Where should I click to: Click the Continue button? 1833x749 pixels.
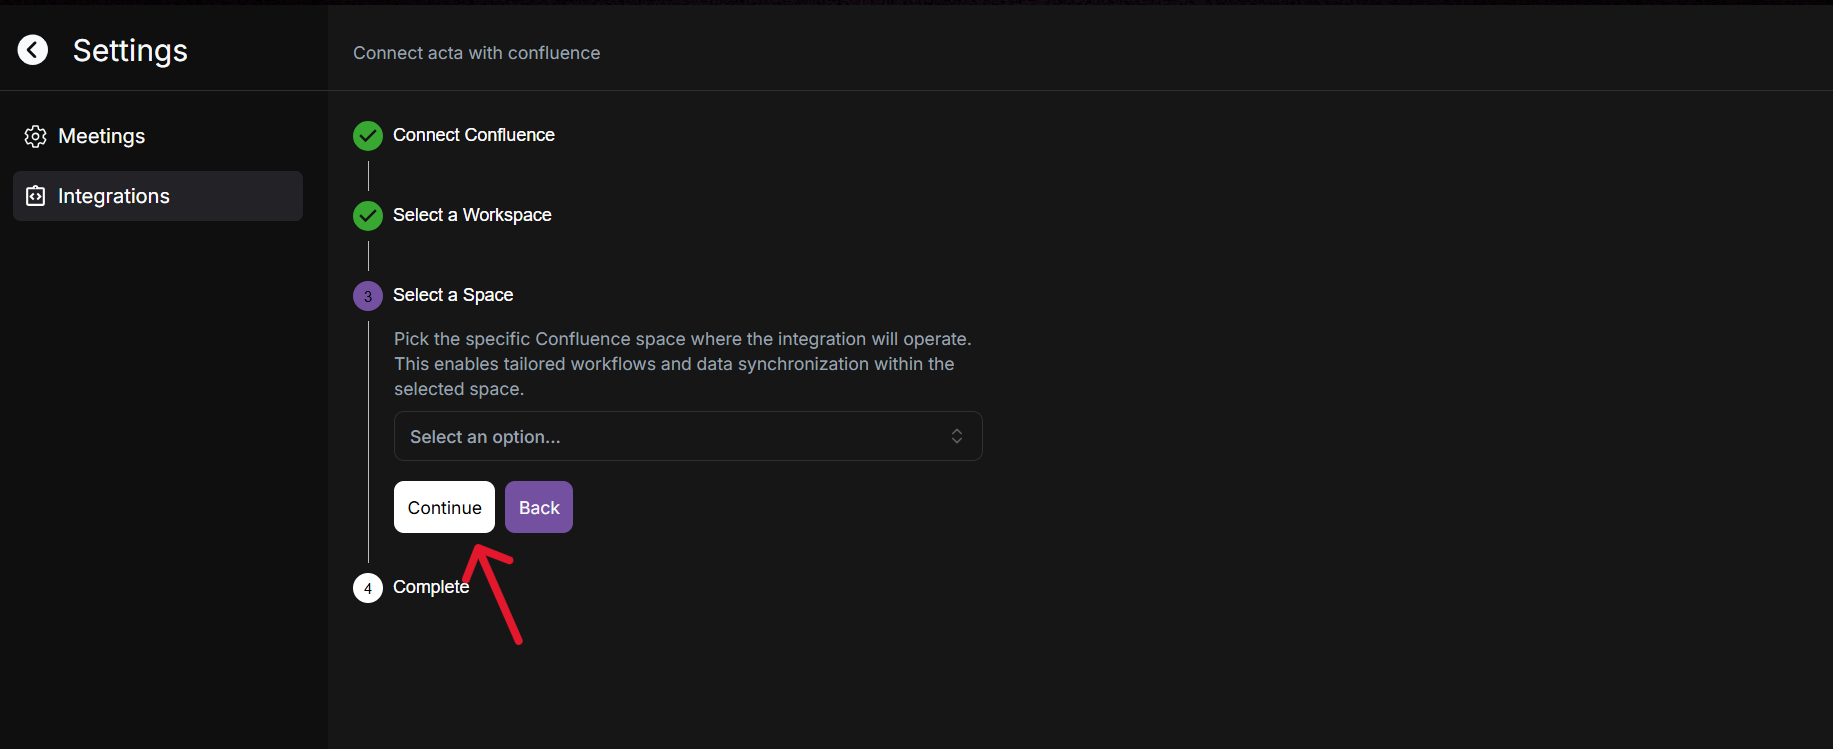444,507
